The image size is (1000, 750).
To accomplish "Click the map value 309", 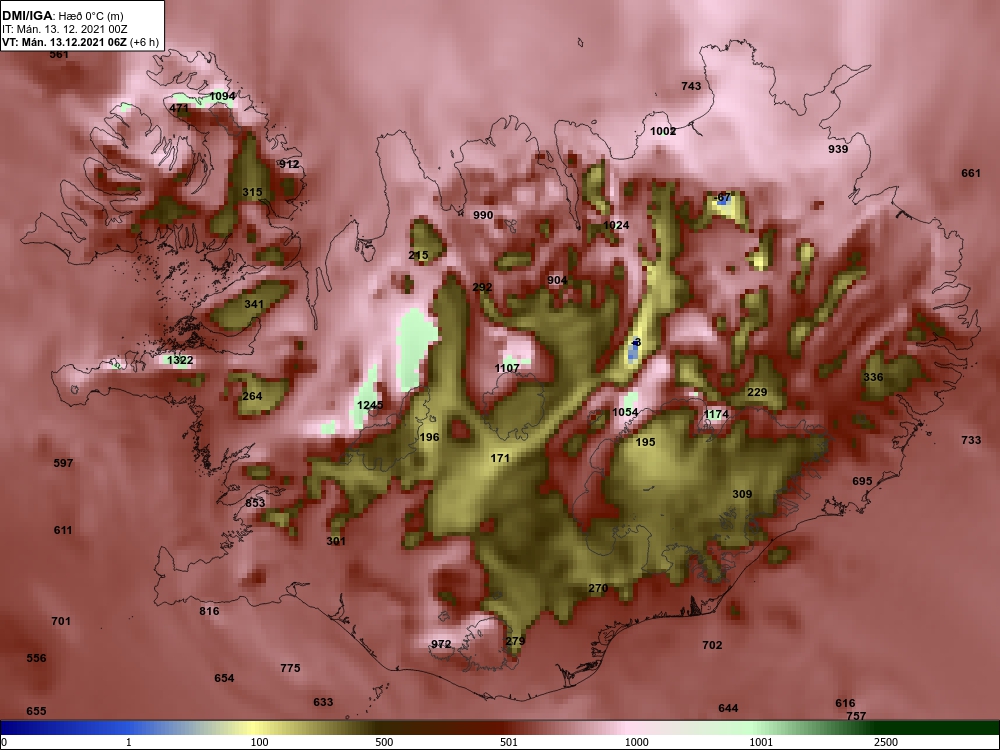I will point(742,494).
